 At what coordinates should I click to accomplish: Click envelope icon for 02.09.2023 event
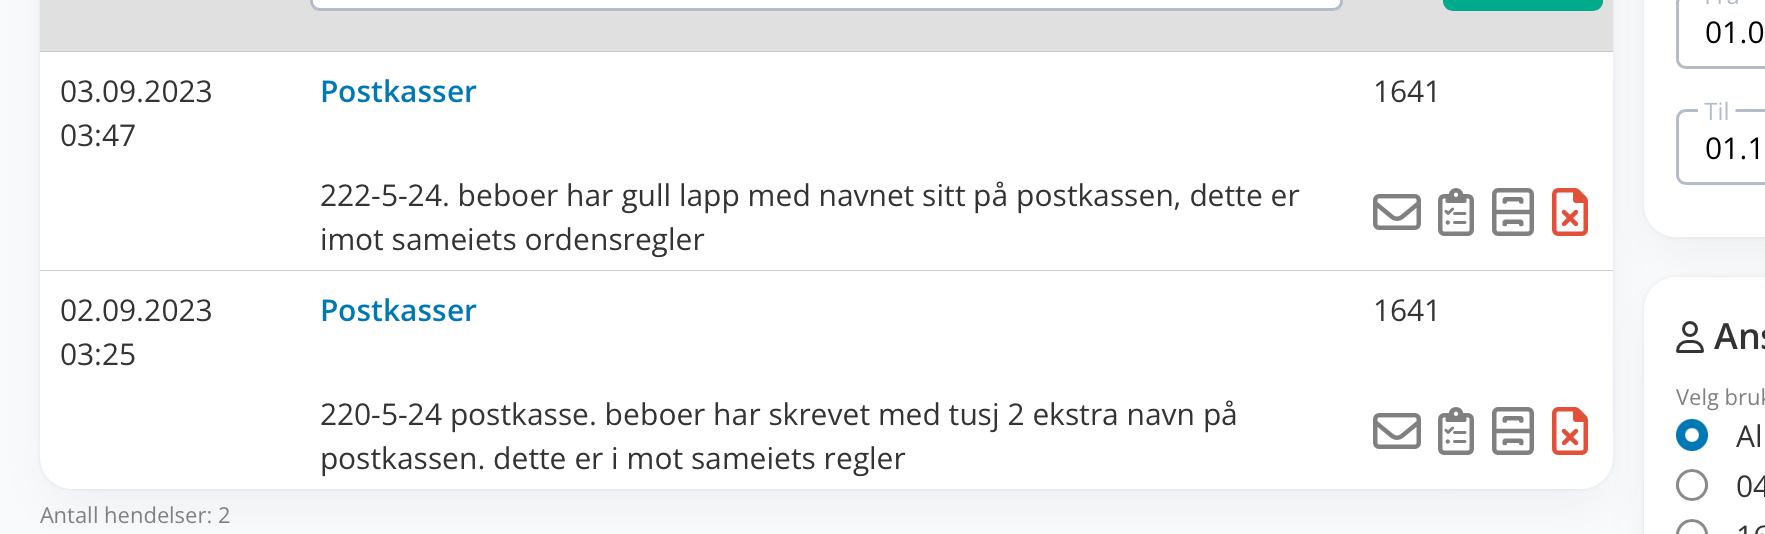1396,431
